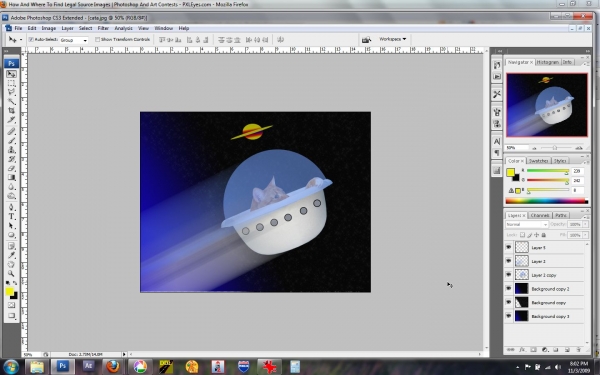This screenshot has width=600, height=375.
Task: Enable Show Transform Controls checkbox
Action: coord(97,39)
